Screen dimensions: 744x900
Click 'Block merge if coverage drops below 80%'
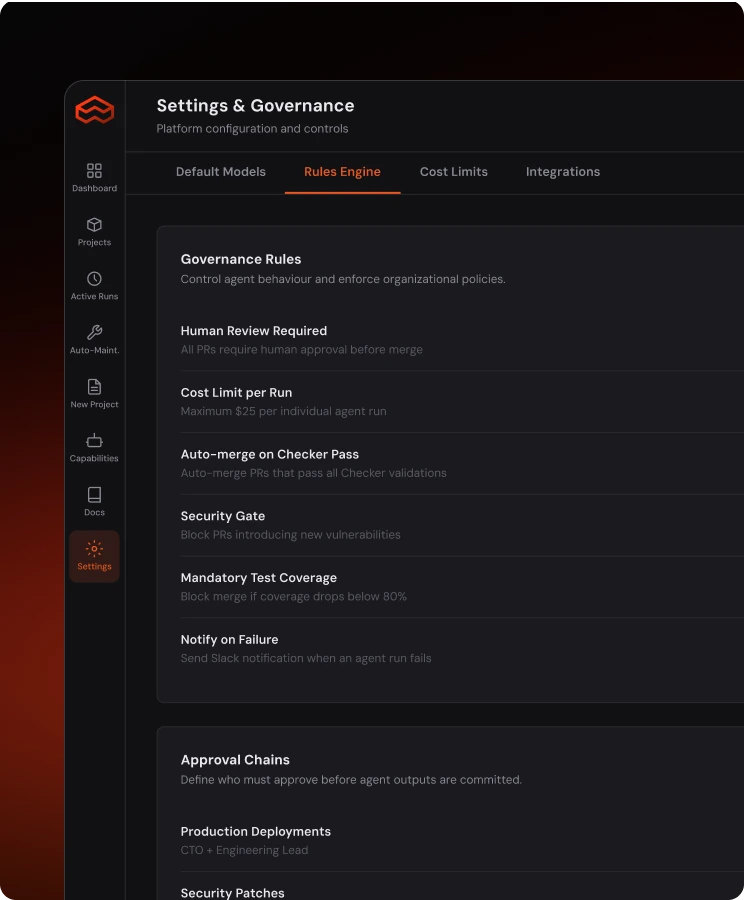[294, 596]
